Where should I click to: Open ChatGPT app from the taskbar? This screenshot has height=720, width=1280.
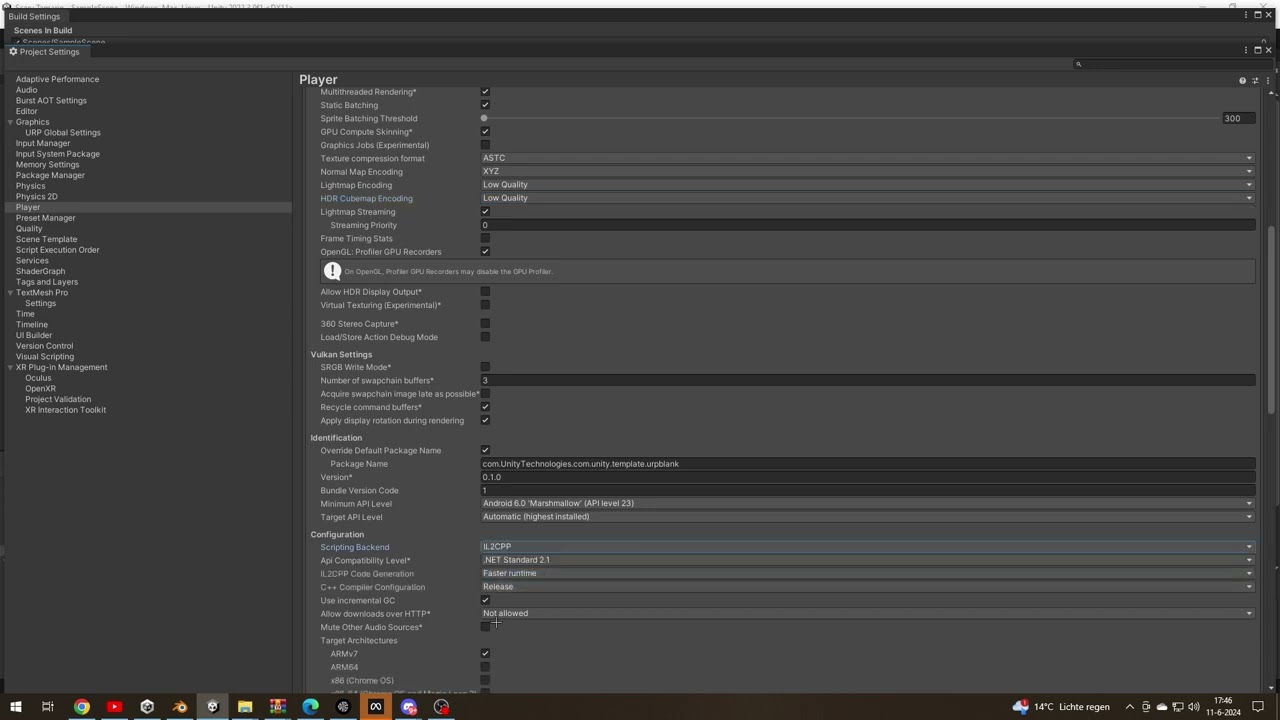pyautogui.click(x=343, y=707)
